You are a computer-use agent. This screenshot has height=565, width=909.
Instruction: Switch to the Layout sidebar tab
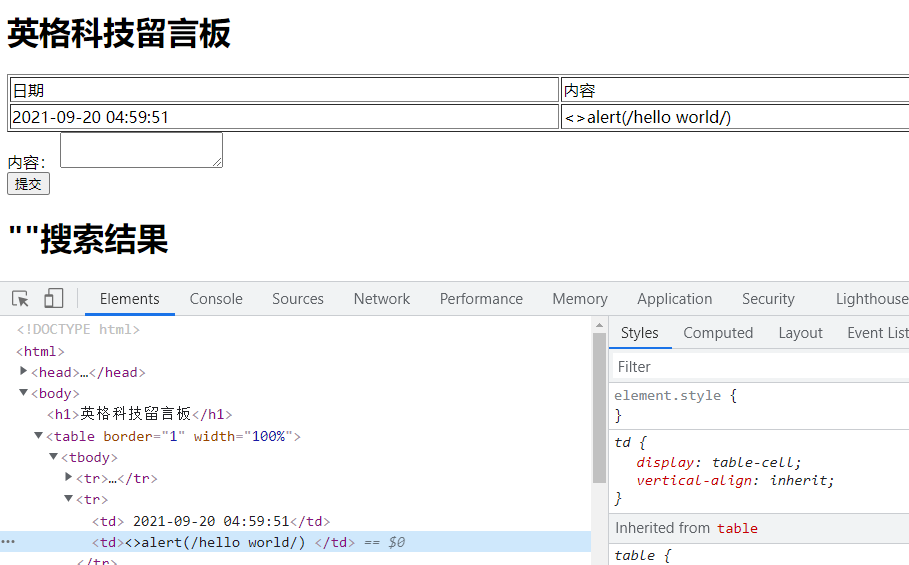pos(800,333)
